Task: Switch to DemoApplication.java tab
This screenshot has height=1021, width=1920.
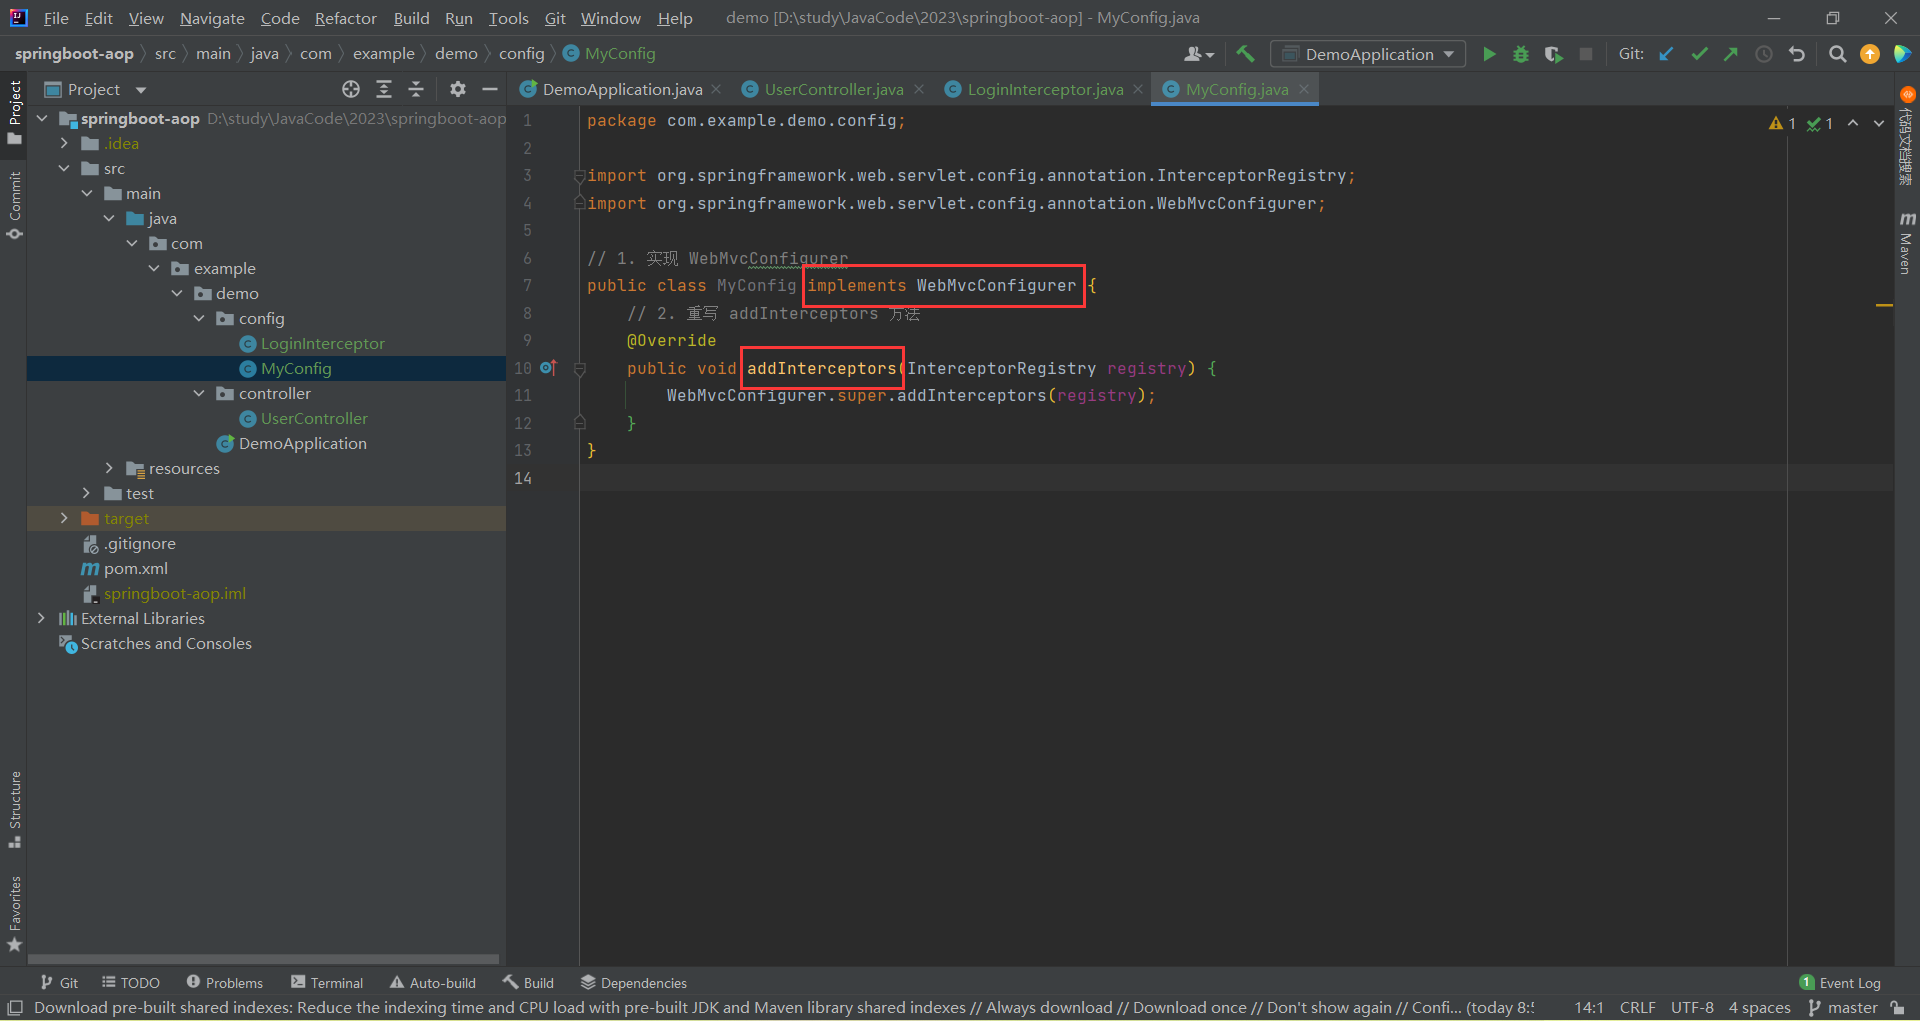Action: 622,89
